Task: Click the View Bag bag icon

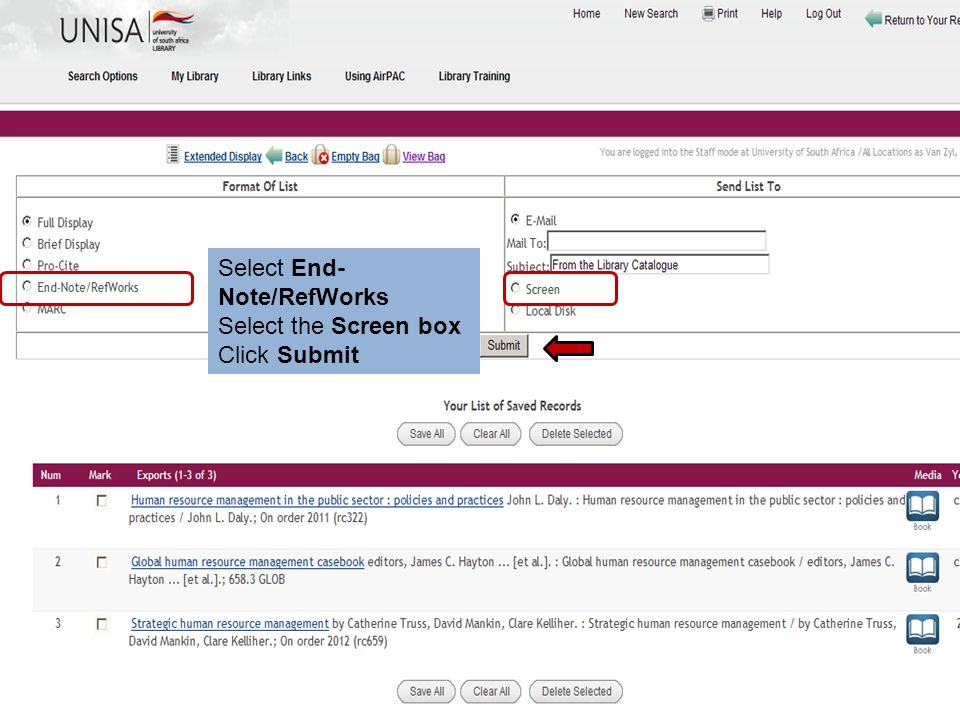Action: pos(391,155)
